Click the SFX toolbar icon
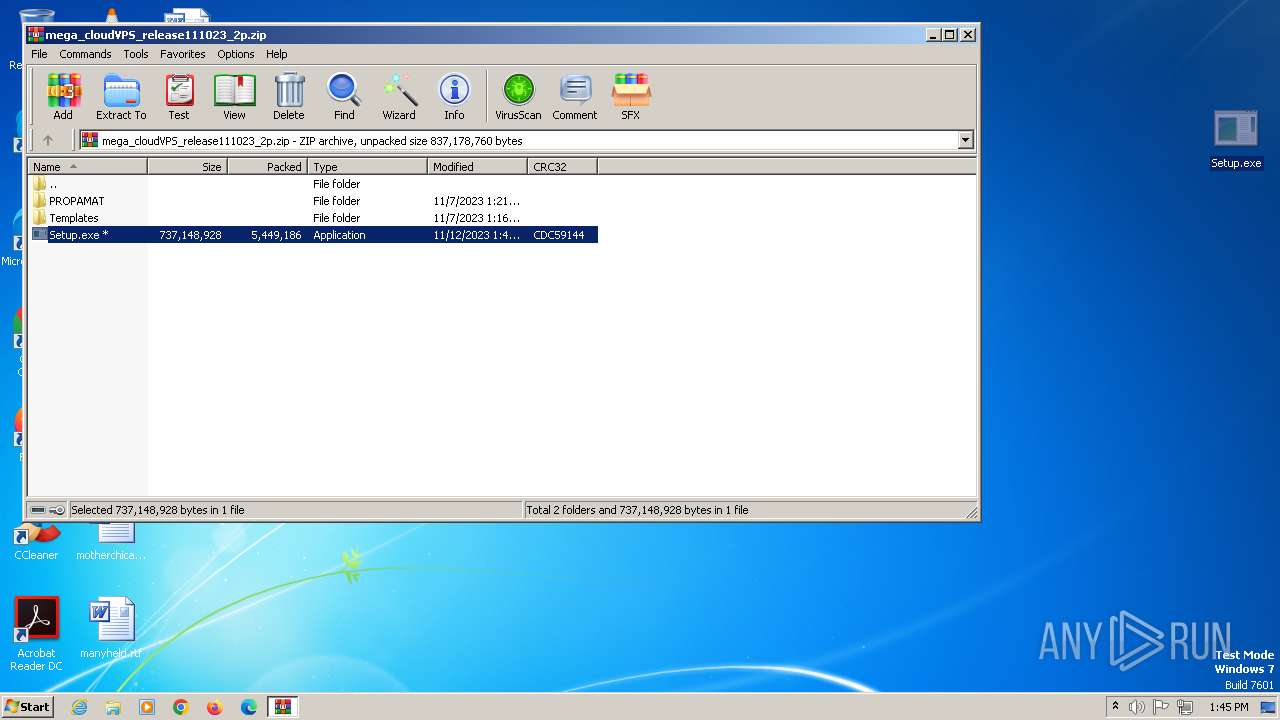The height and width of the screenshot is (720, 1280). [x=630, y=97]
